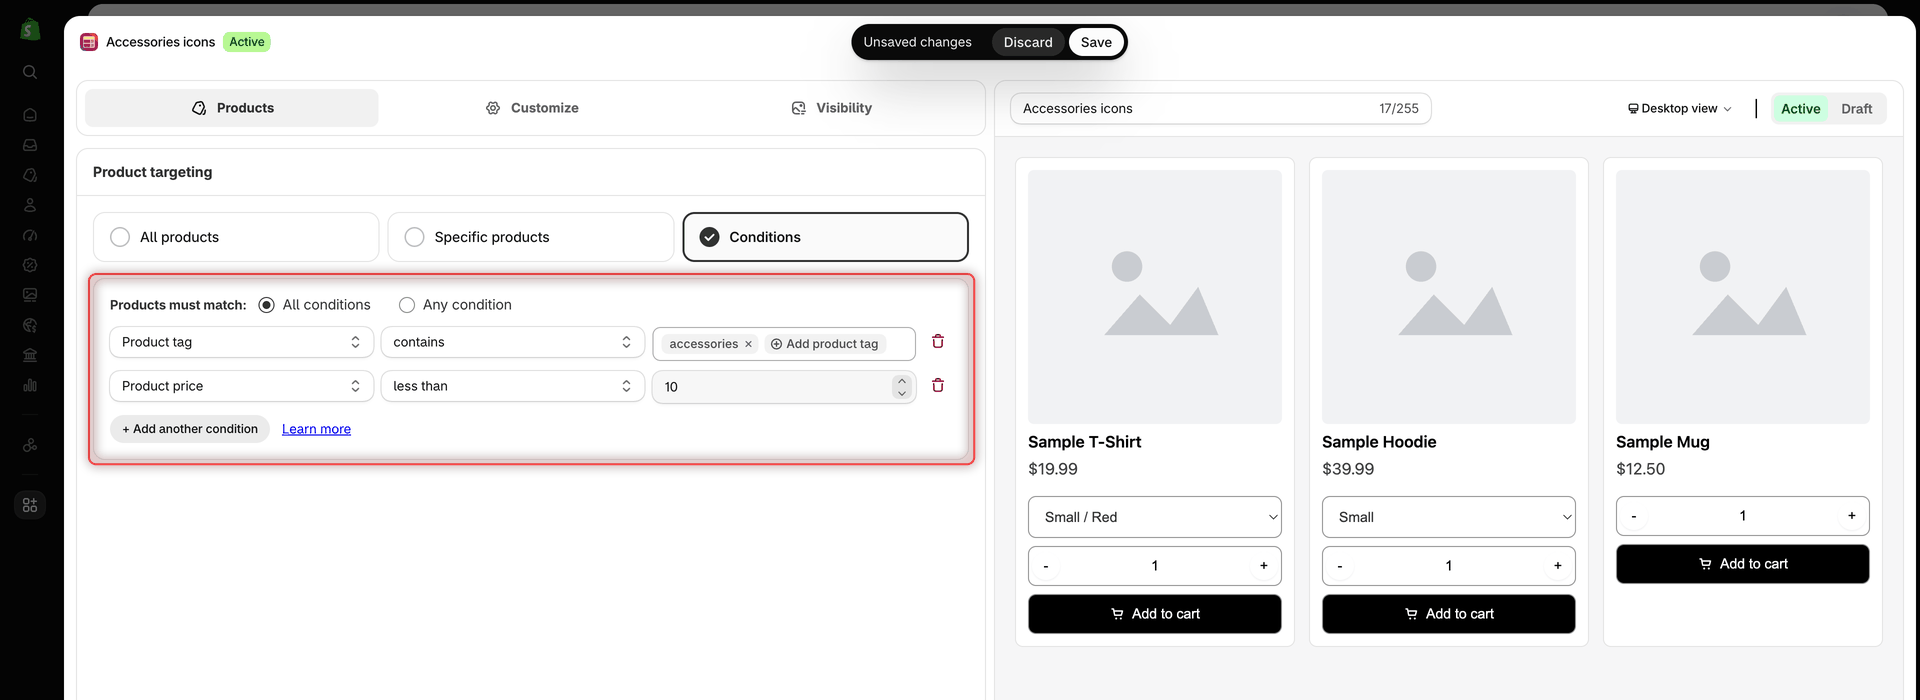Click the Sample T-Shirt placeholder image
This screenshot has height=700, width=1920.
[x=1154, y=297]
